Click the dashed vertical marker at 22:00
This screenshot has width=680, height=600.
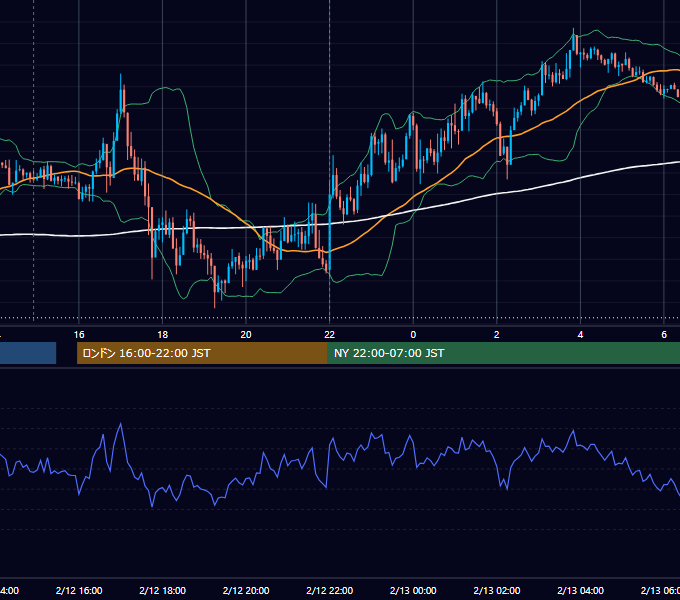pyautogui.click(x=330, y=160)
